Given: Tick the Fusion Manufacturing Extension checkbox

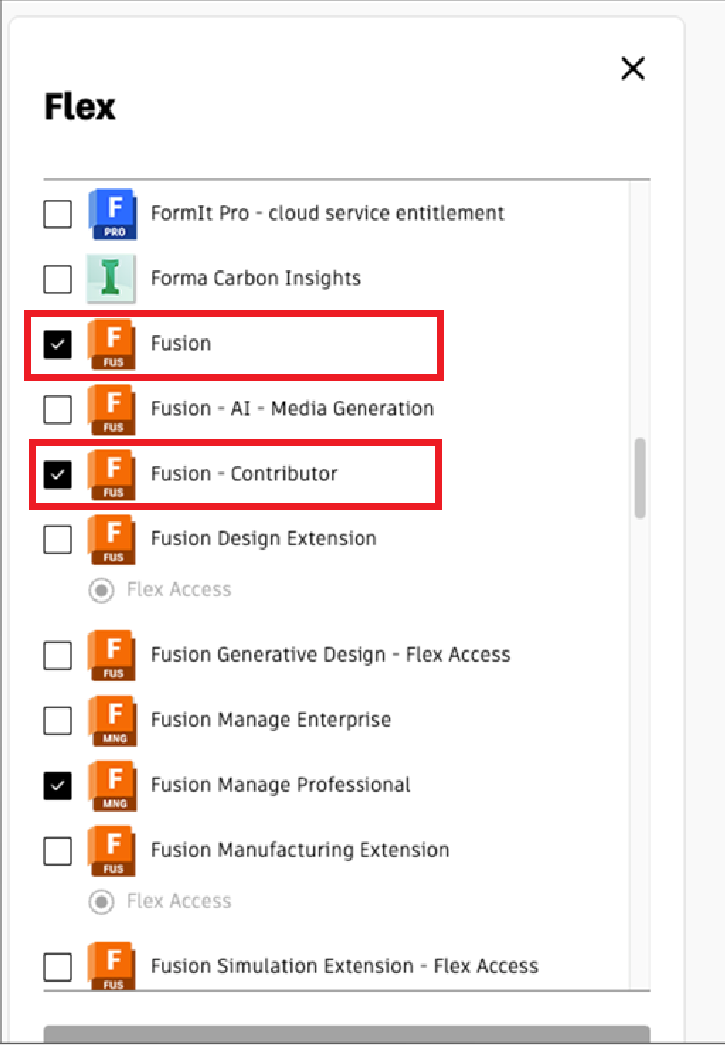Looking at the screenshot, I should tap(57, 851).
